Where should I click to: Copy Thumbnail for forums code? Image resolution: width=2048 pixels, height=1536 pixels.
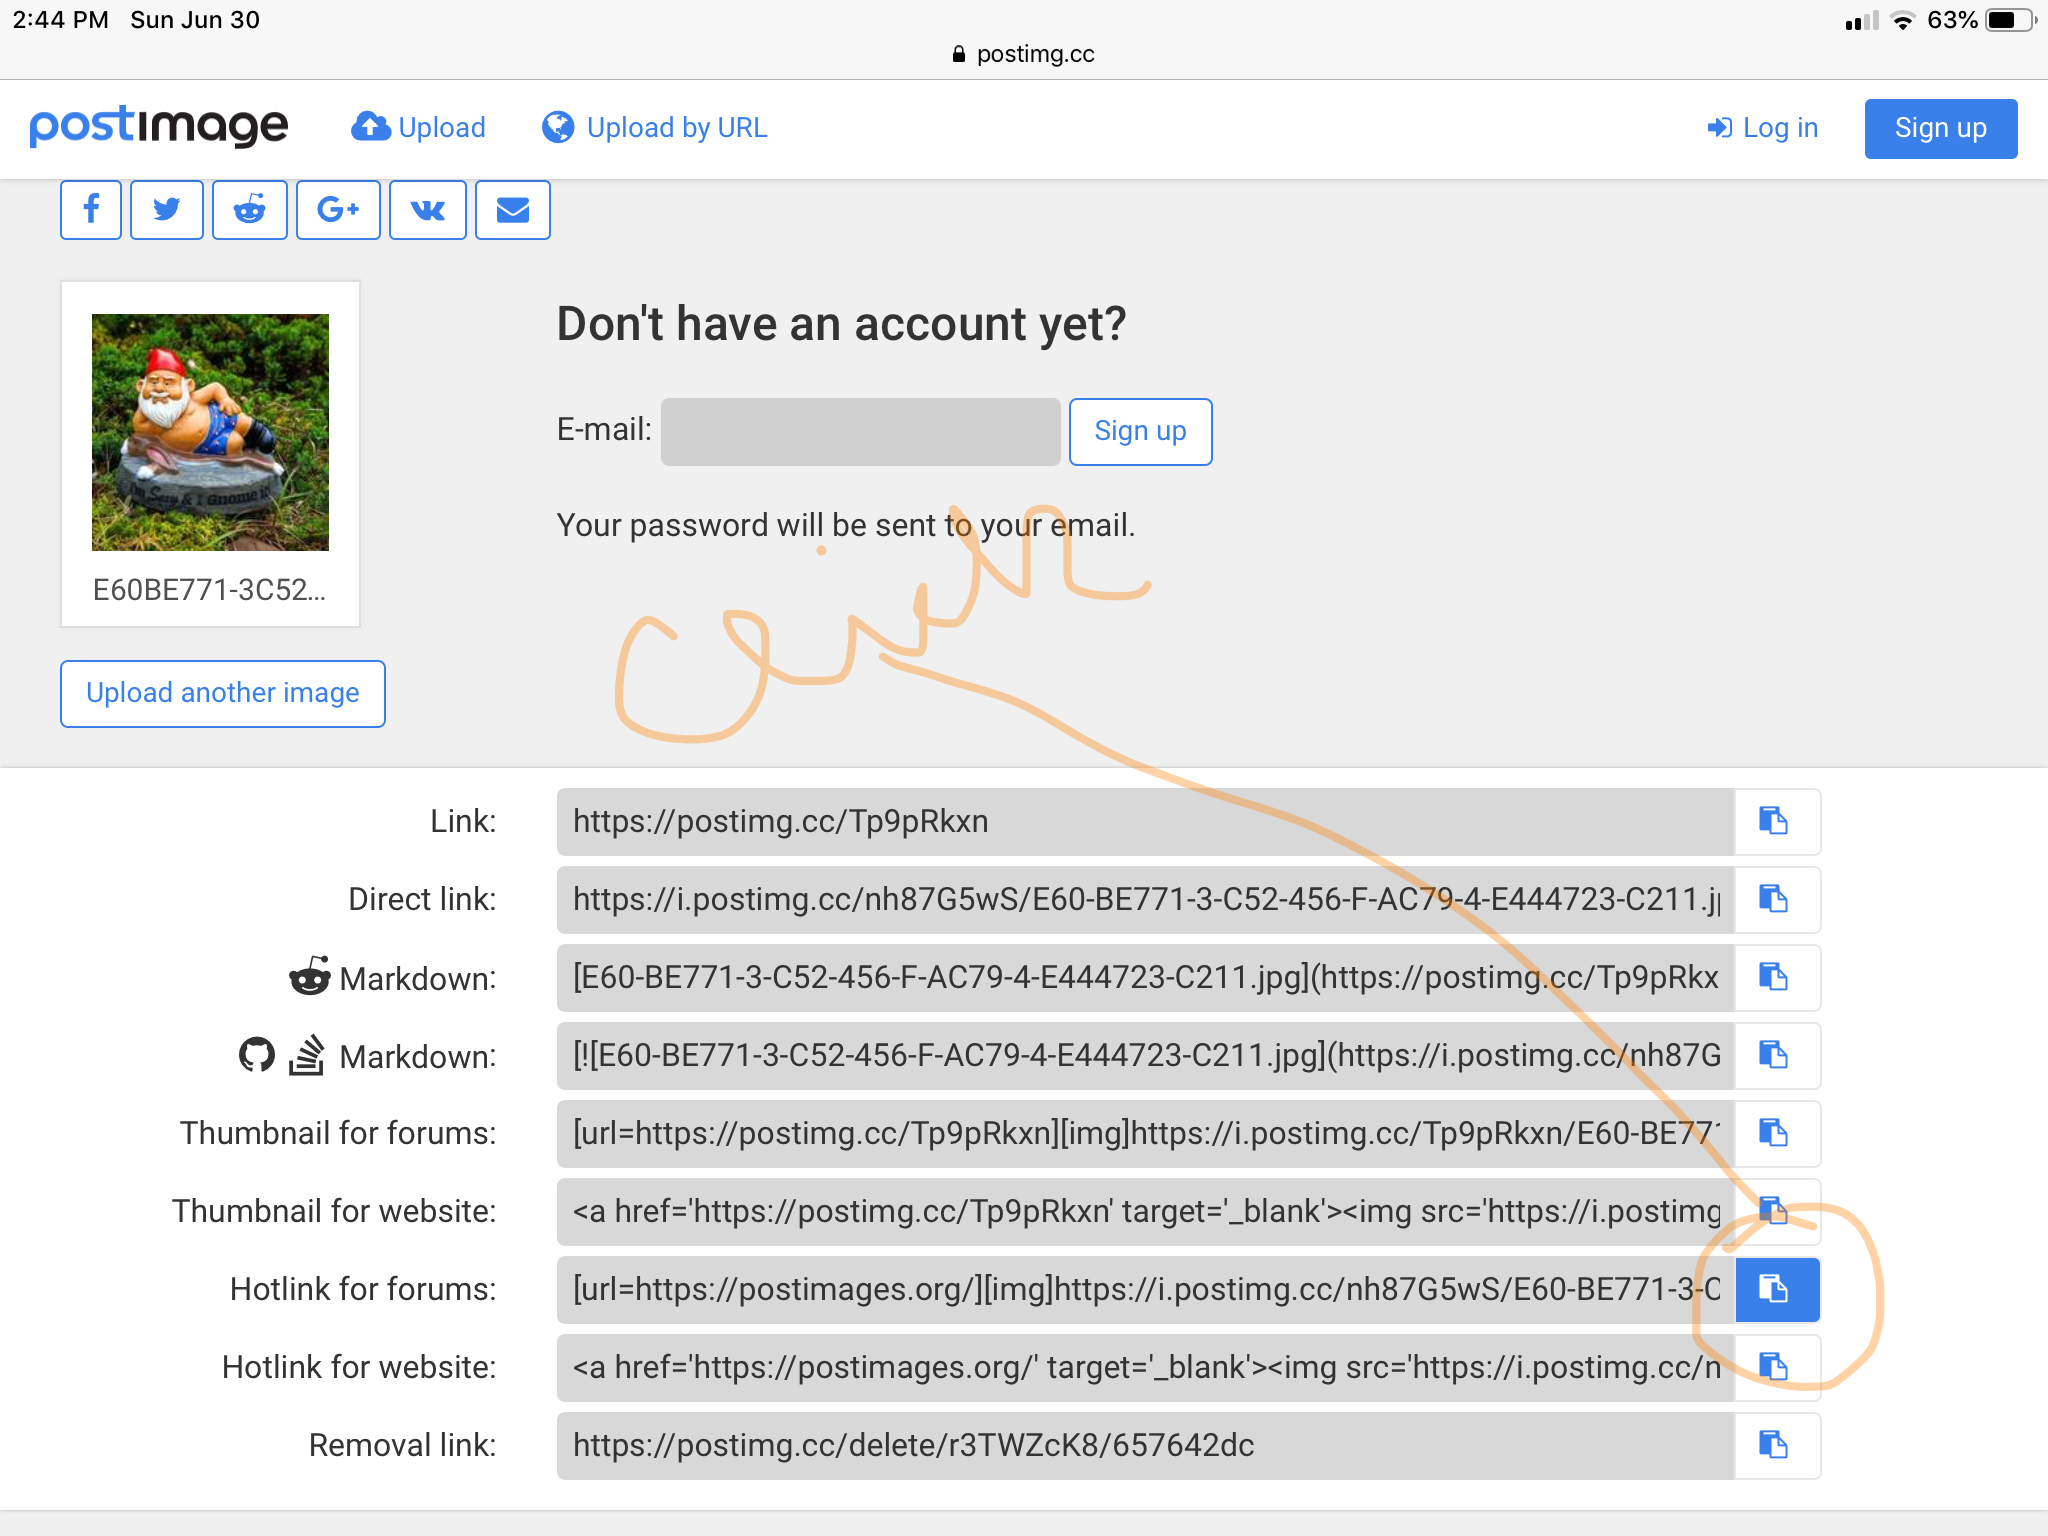coord(1776,1134)
